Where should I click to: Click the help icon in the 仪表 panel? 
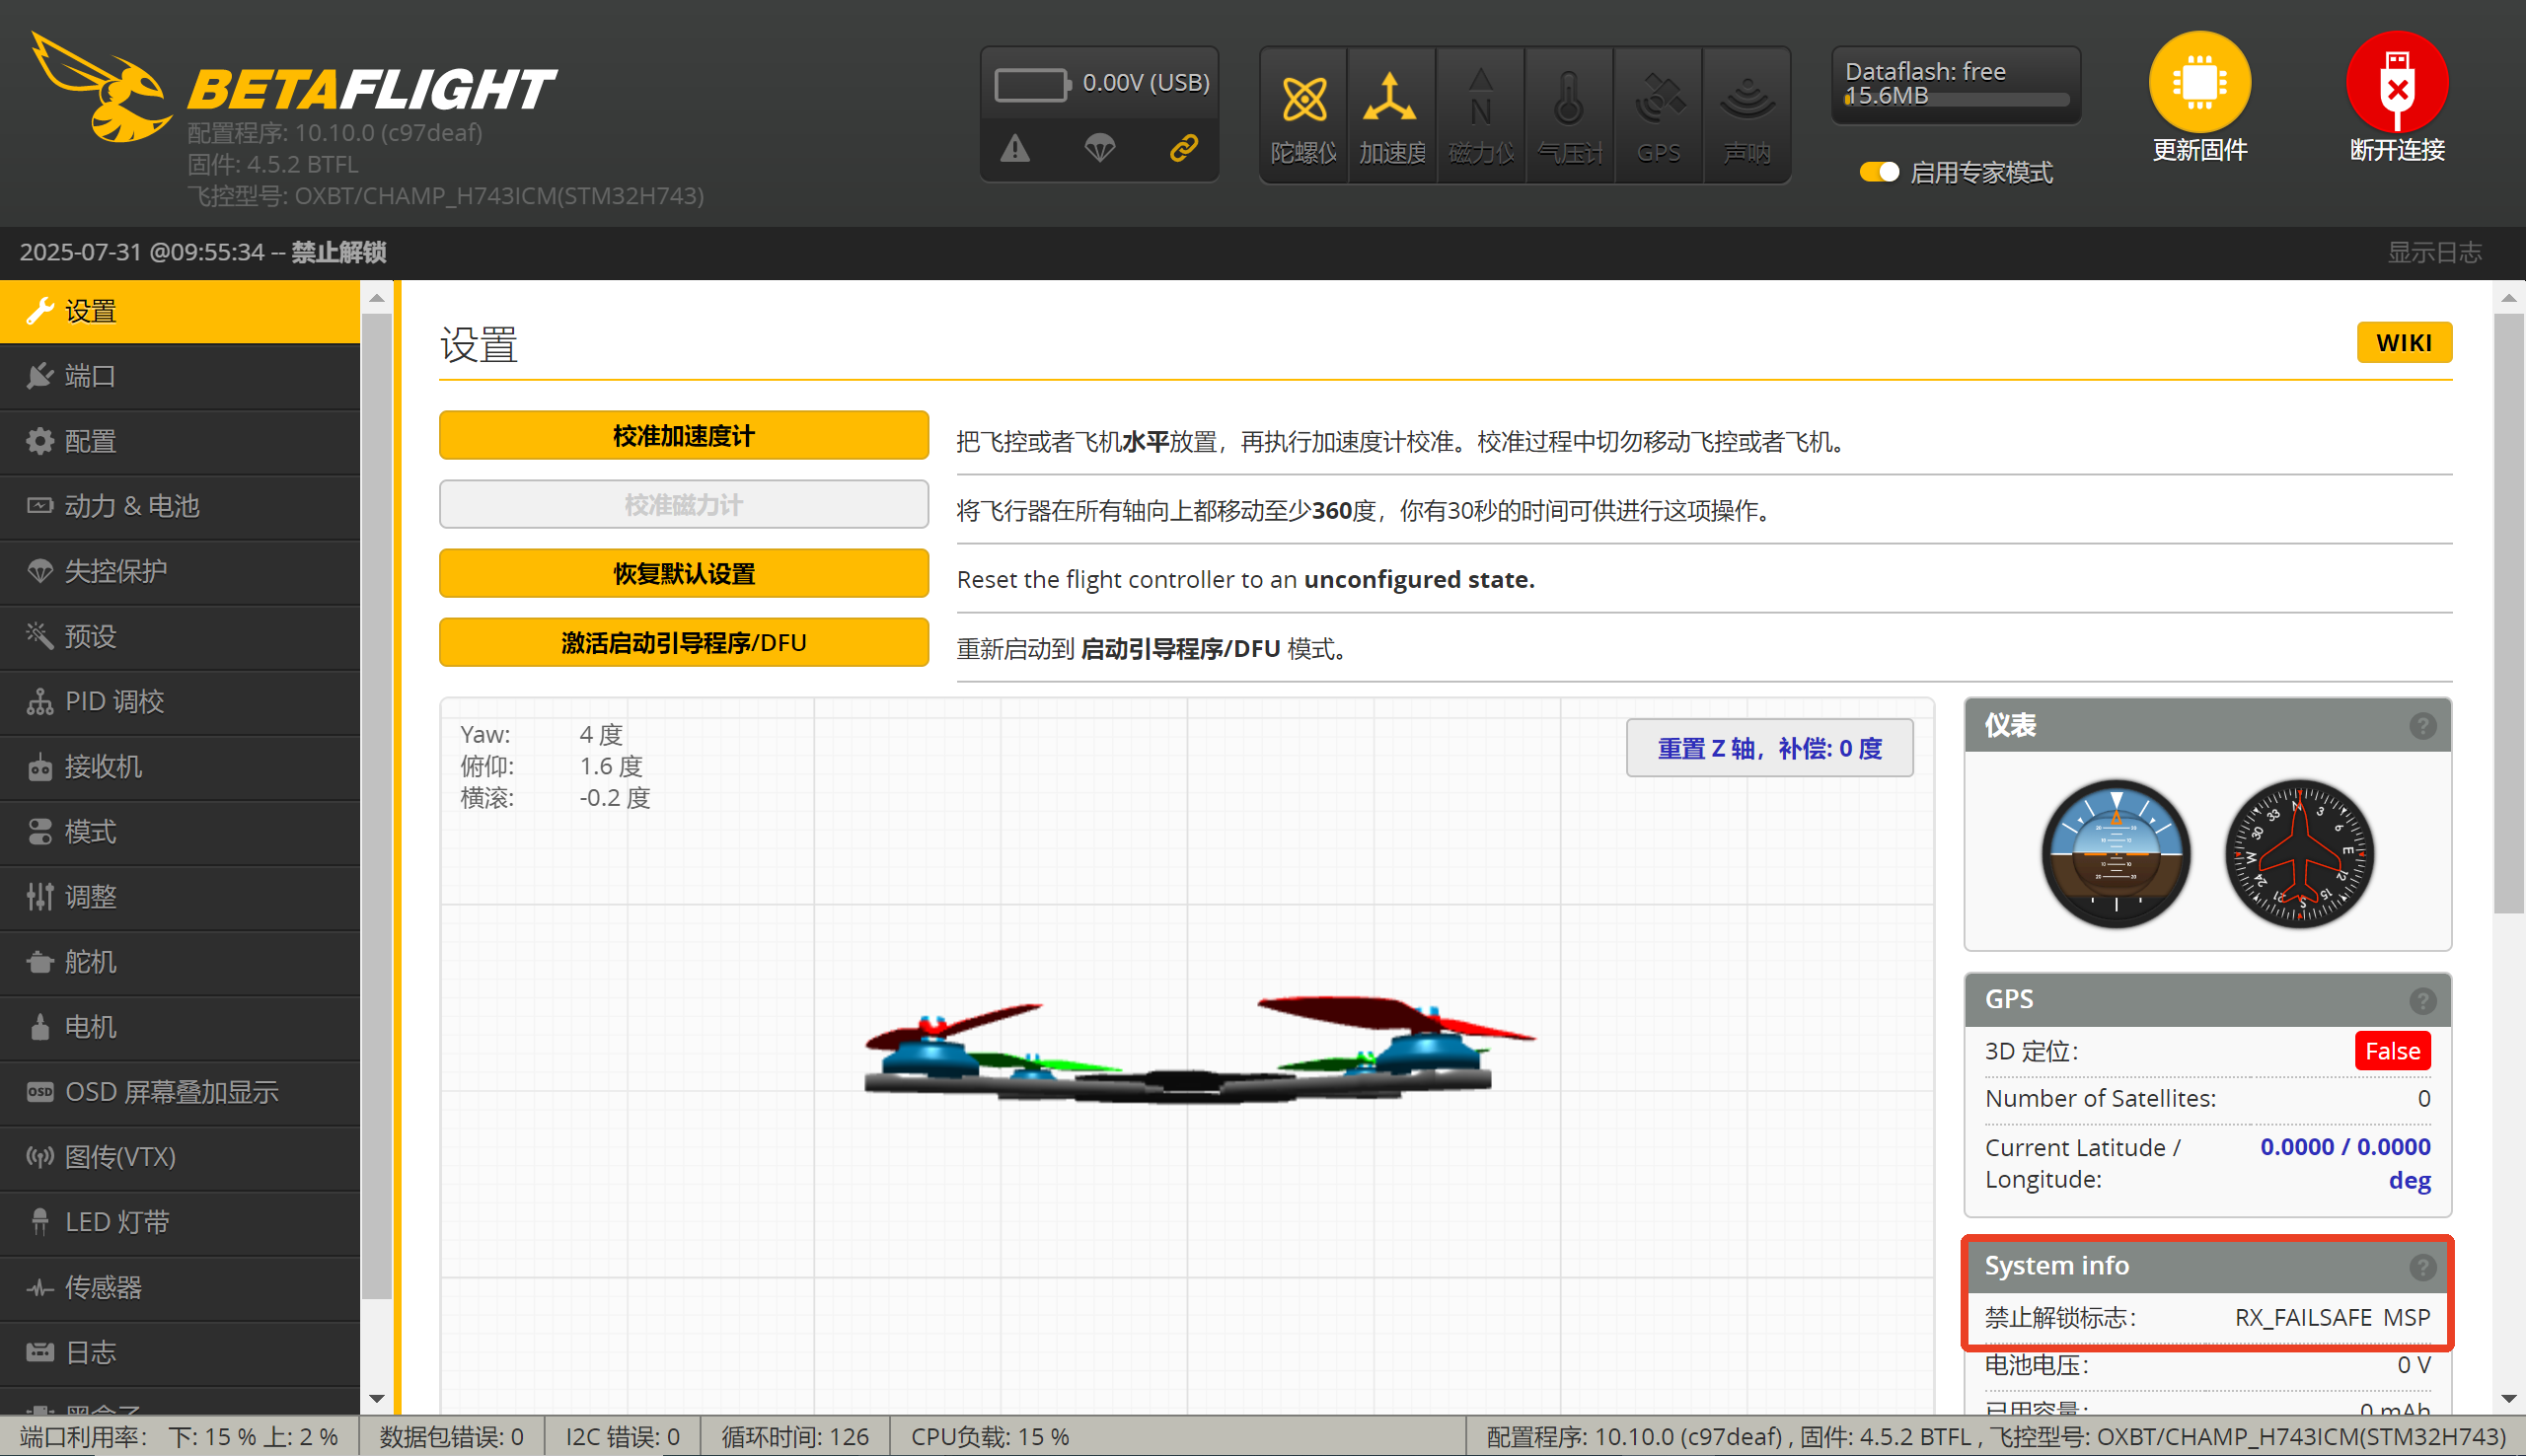tap(2421, 725)
